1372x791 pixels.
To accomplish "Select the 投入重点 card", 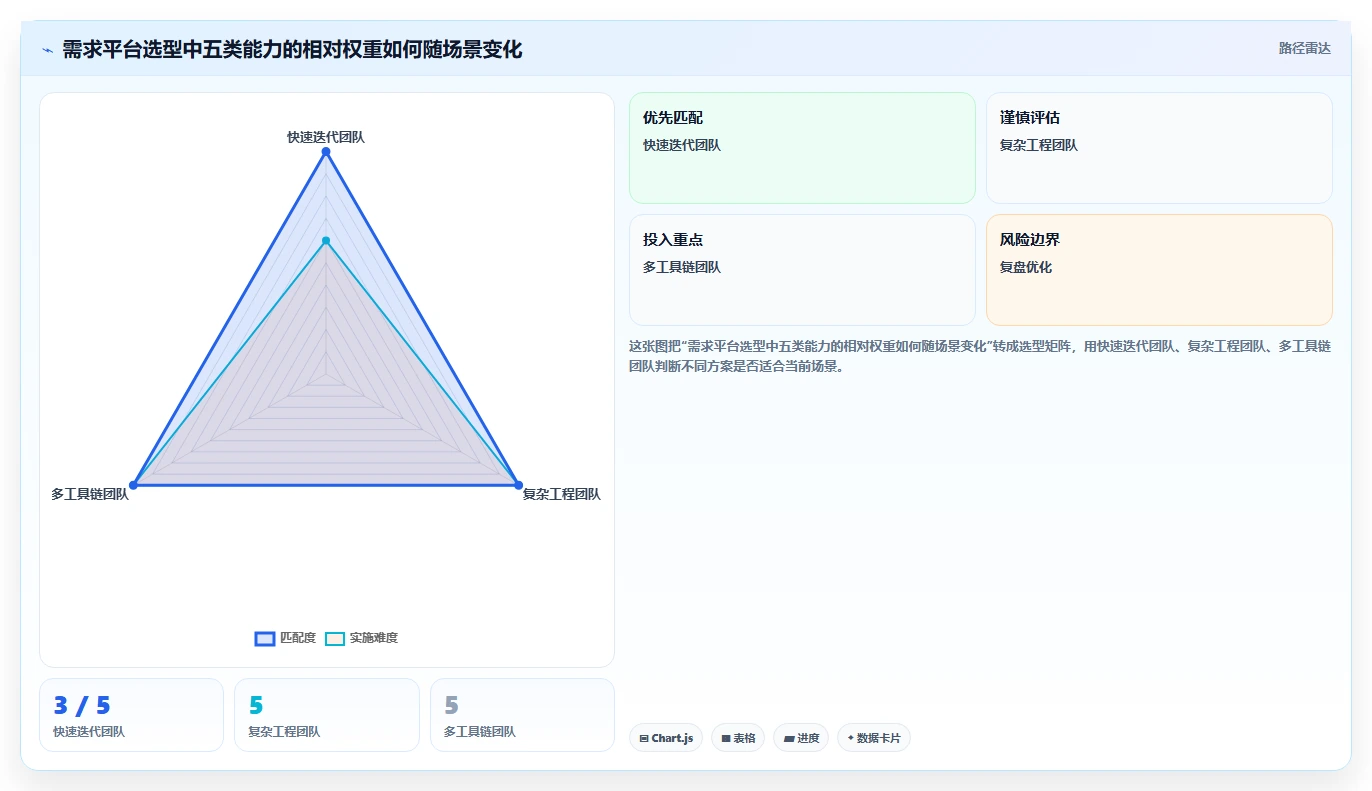I will pyautogui.click(x=802, y=270).
